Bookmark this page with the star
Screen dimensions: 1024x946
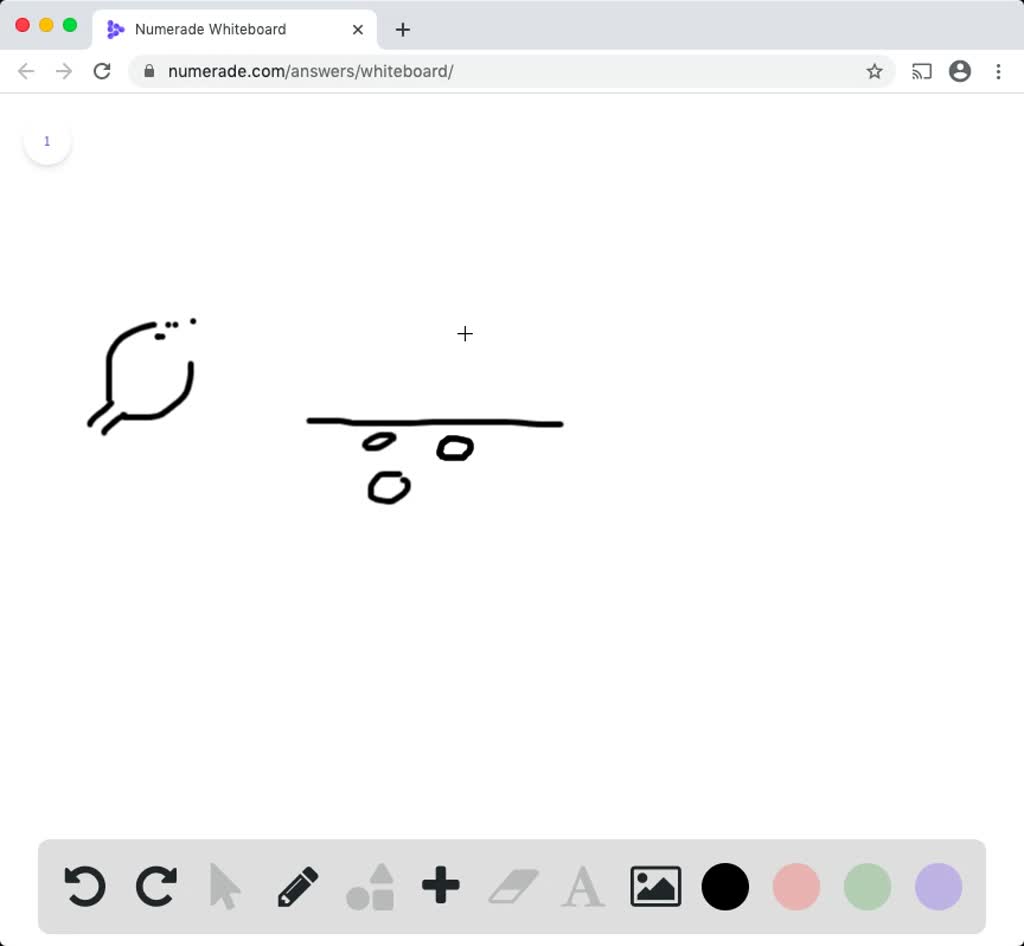point(874,71)
